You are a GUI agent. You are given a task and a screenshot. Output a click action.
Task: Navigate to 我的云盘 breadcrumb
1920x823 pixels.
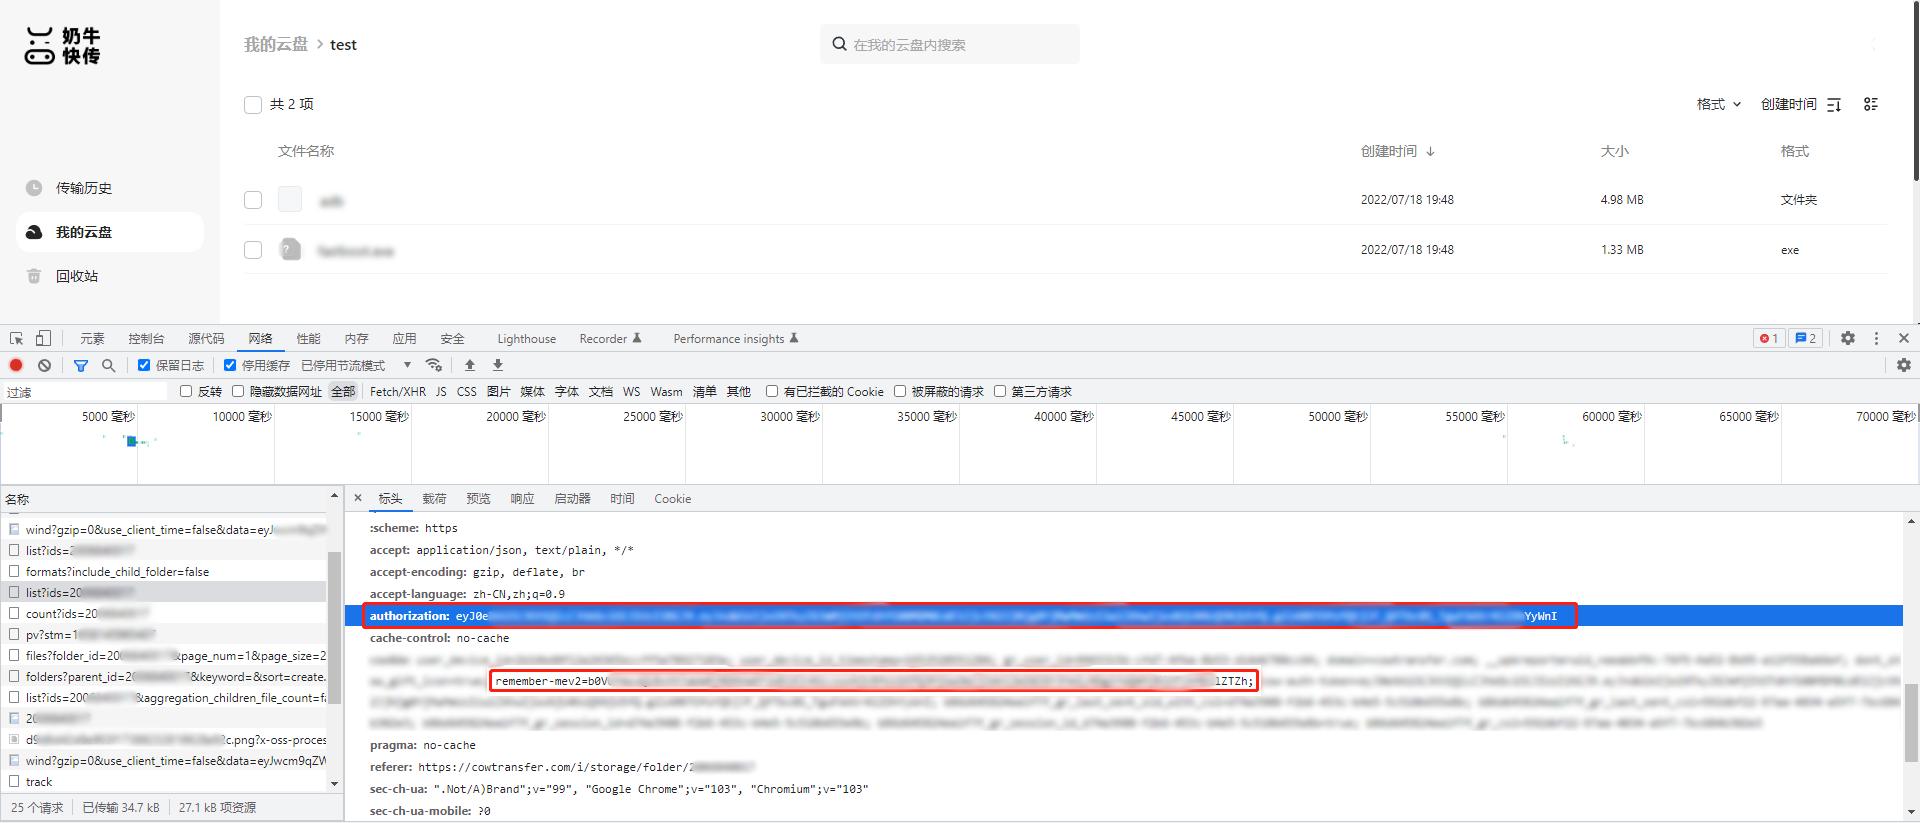[x=276, y=44]
